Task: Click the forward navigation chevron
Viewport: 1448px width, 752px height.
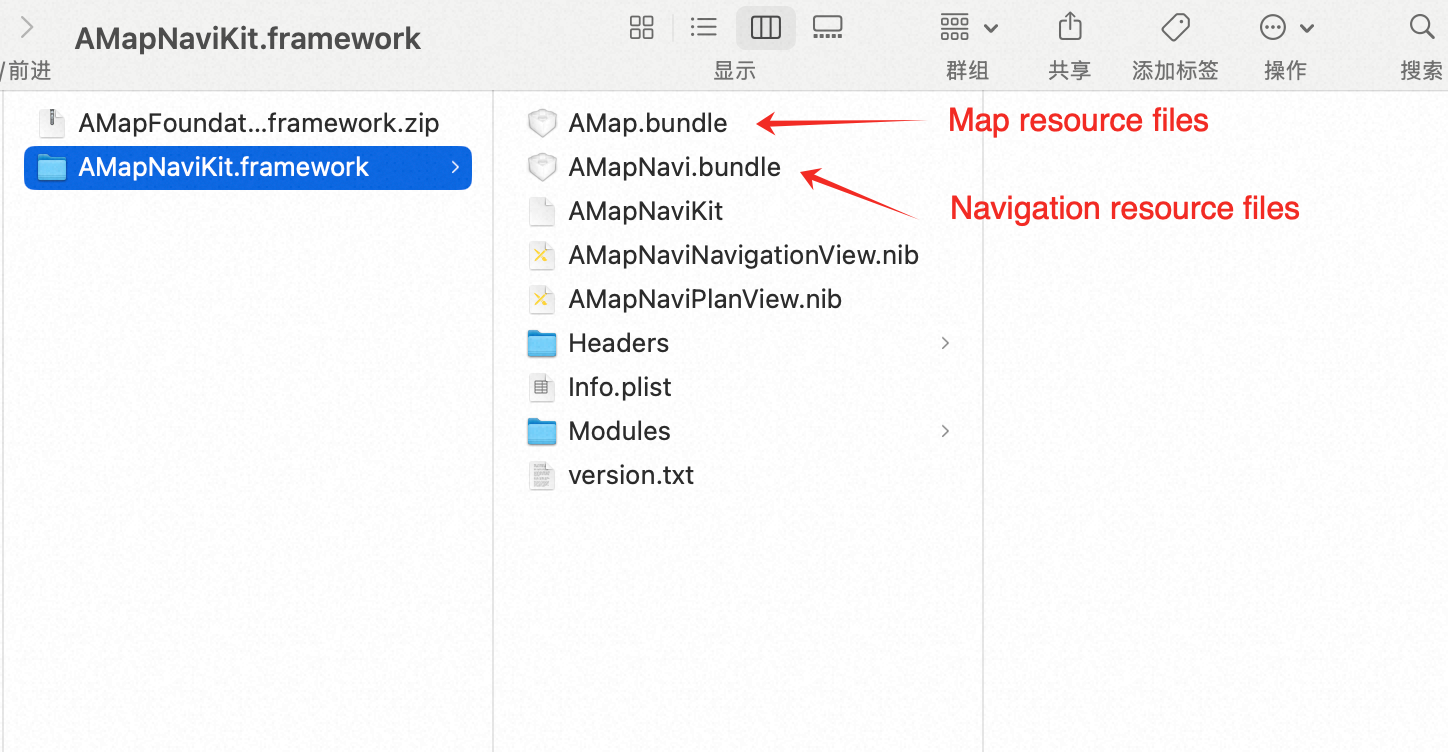Action: (27, 27)
